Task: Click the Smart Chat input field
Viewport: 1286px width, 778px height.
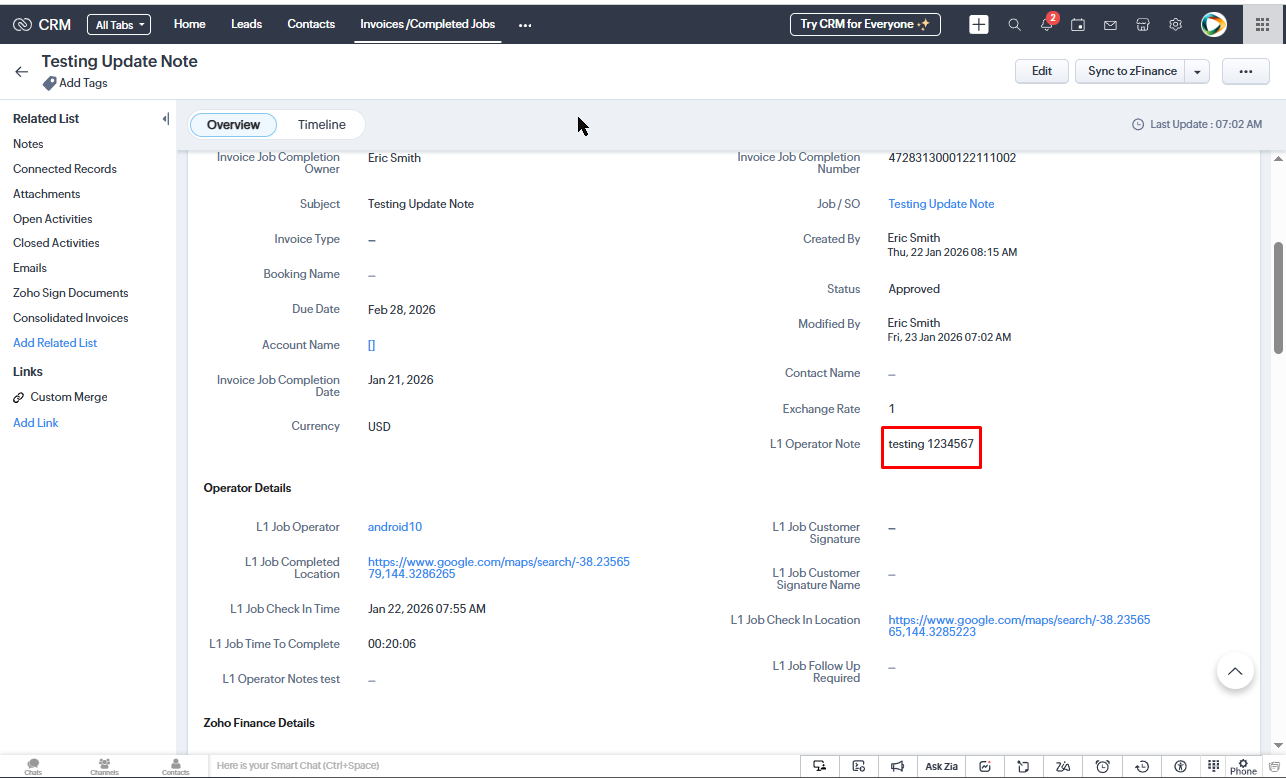Action: point(505,766)
